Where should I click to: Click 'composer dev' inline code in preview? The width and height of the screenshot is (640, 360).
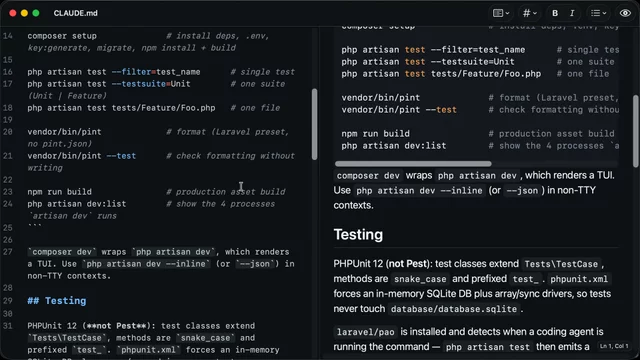click(368, 176)
